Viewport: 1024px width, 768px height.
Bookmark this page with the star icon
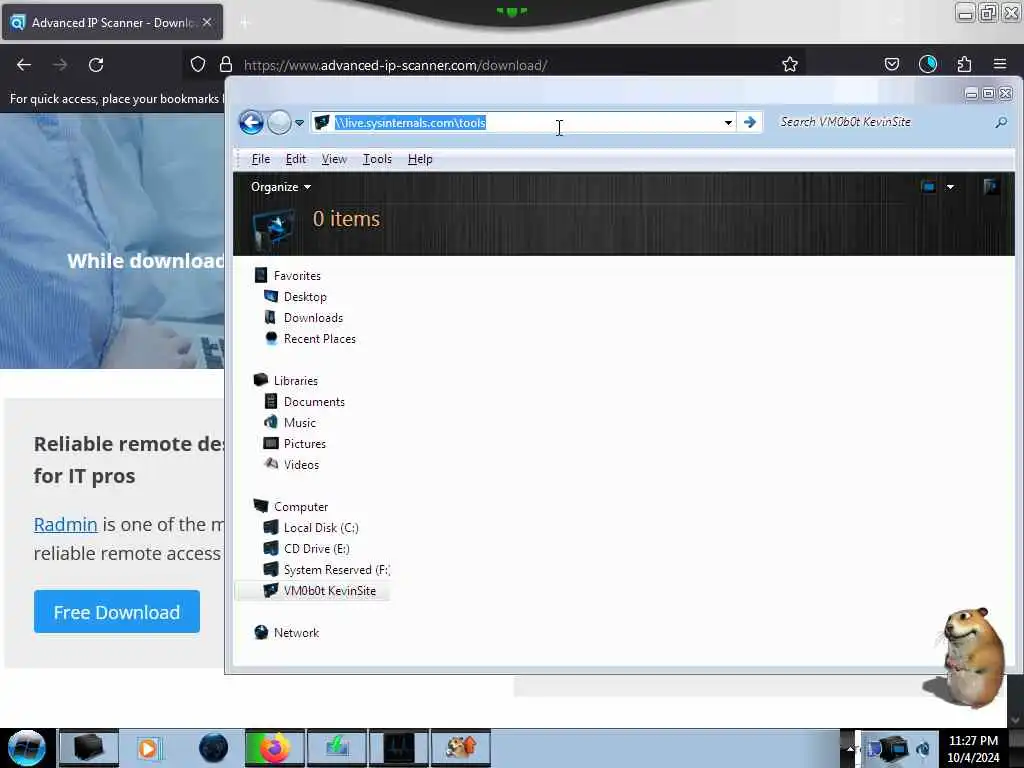click(x=790, y=64)
